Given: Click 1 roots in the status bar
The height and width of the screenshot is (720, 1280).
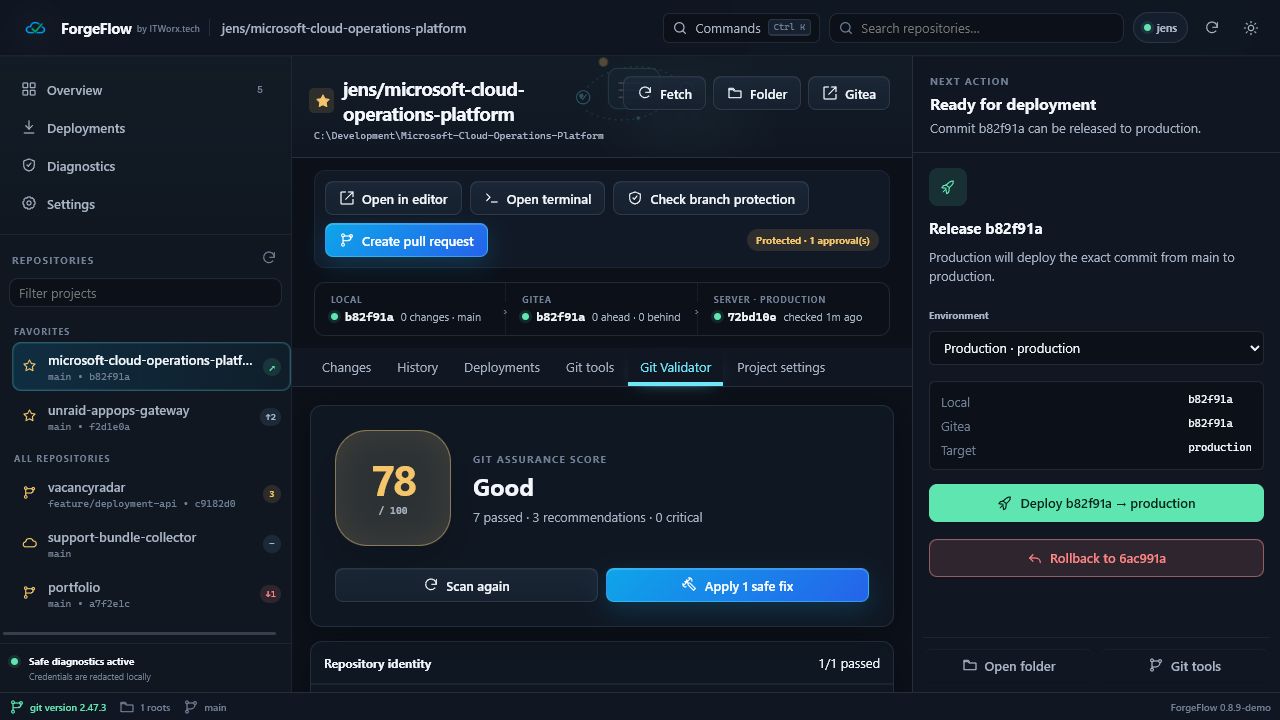Looking at the screenshot, I should pos(145,707).
